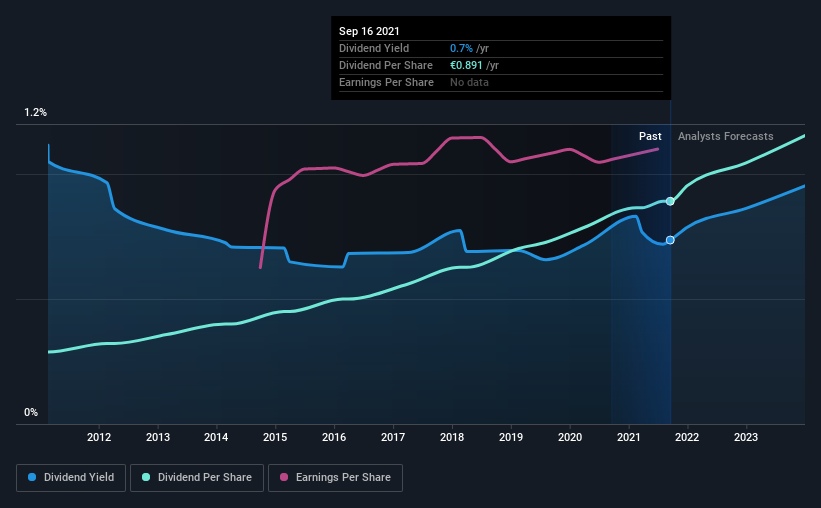Click the €0.891 dividend per share value
Screen dimensions: 821x508
pyautogui.click(x=466, y=65)
